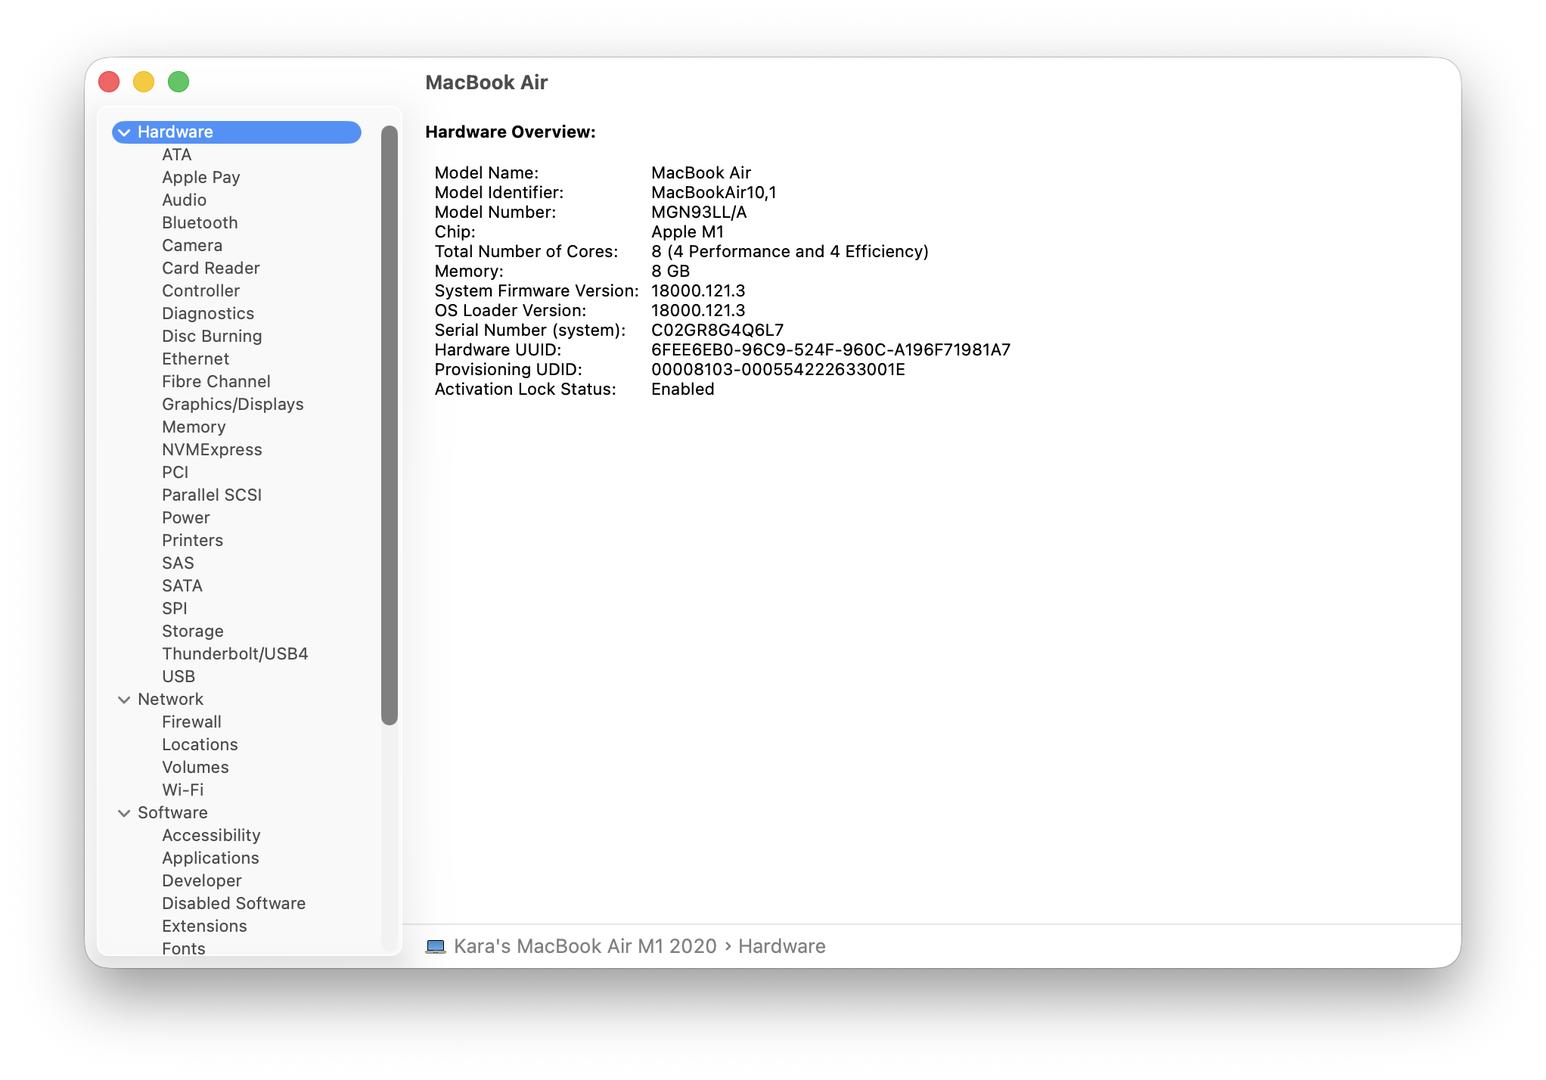Select the Memory sidebar item
Screen dimensions: 1546x1080
click(x=194, y=427)
